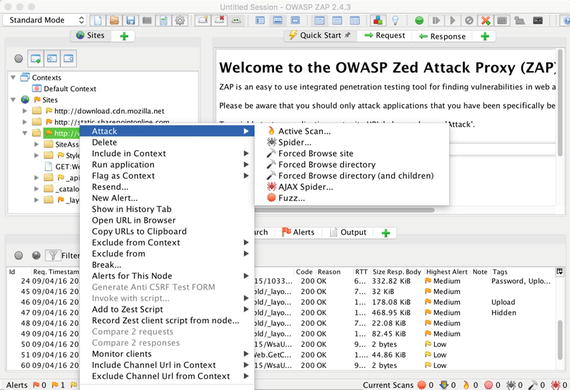Switch to the Response tab
Viewport: 570px width, 390px height.
[x=442, y=36]
